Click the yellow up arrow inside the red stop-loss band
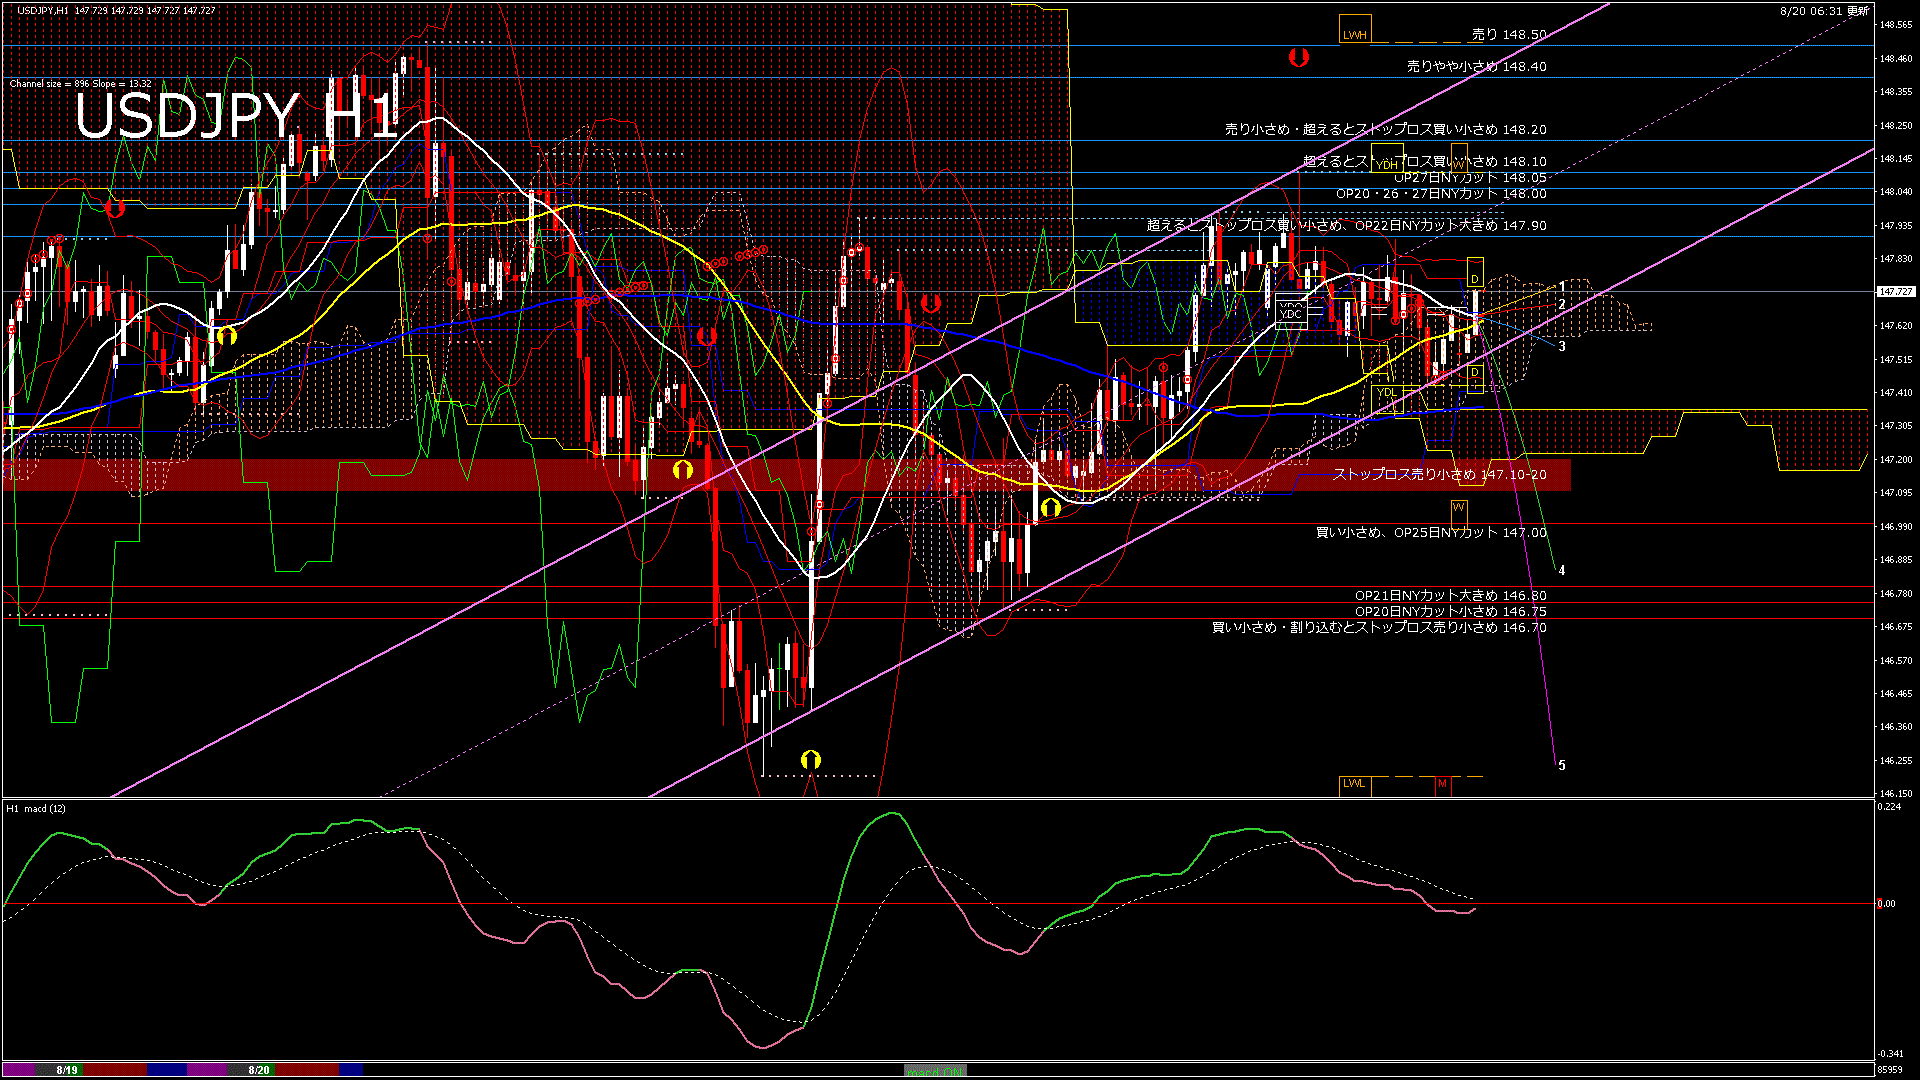 (x=683, y=469)
